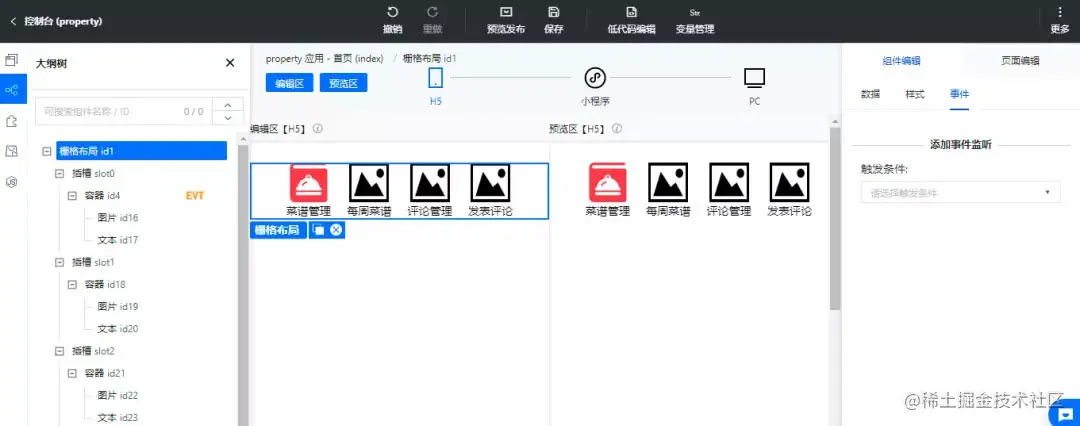Open the layout template icon in sidebar
Screen dimensions: 1080x426
coord(11,151)
